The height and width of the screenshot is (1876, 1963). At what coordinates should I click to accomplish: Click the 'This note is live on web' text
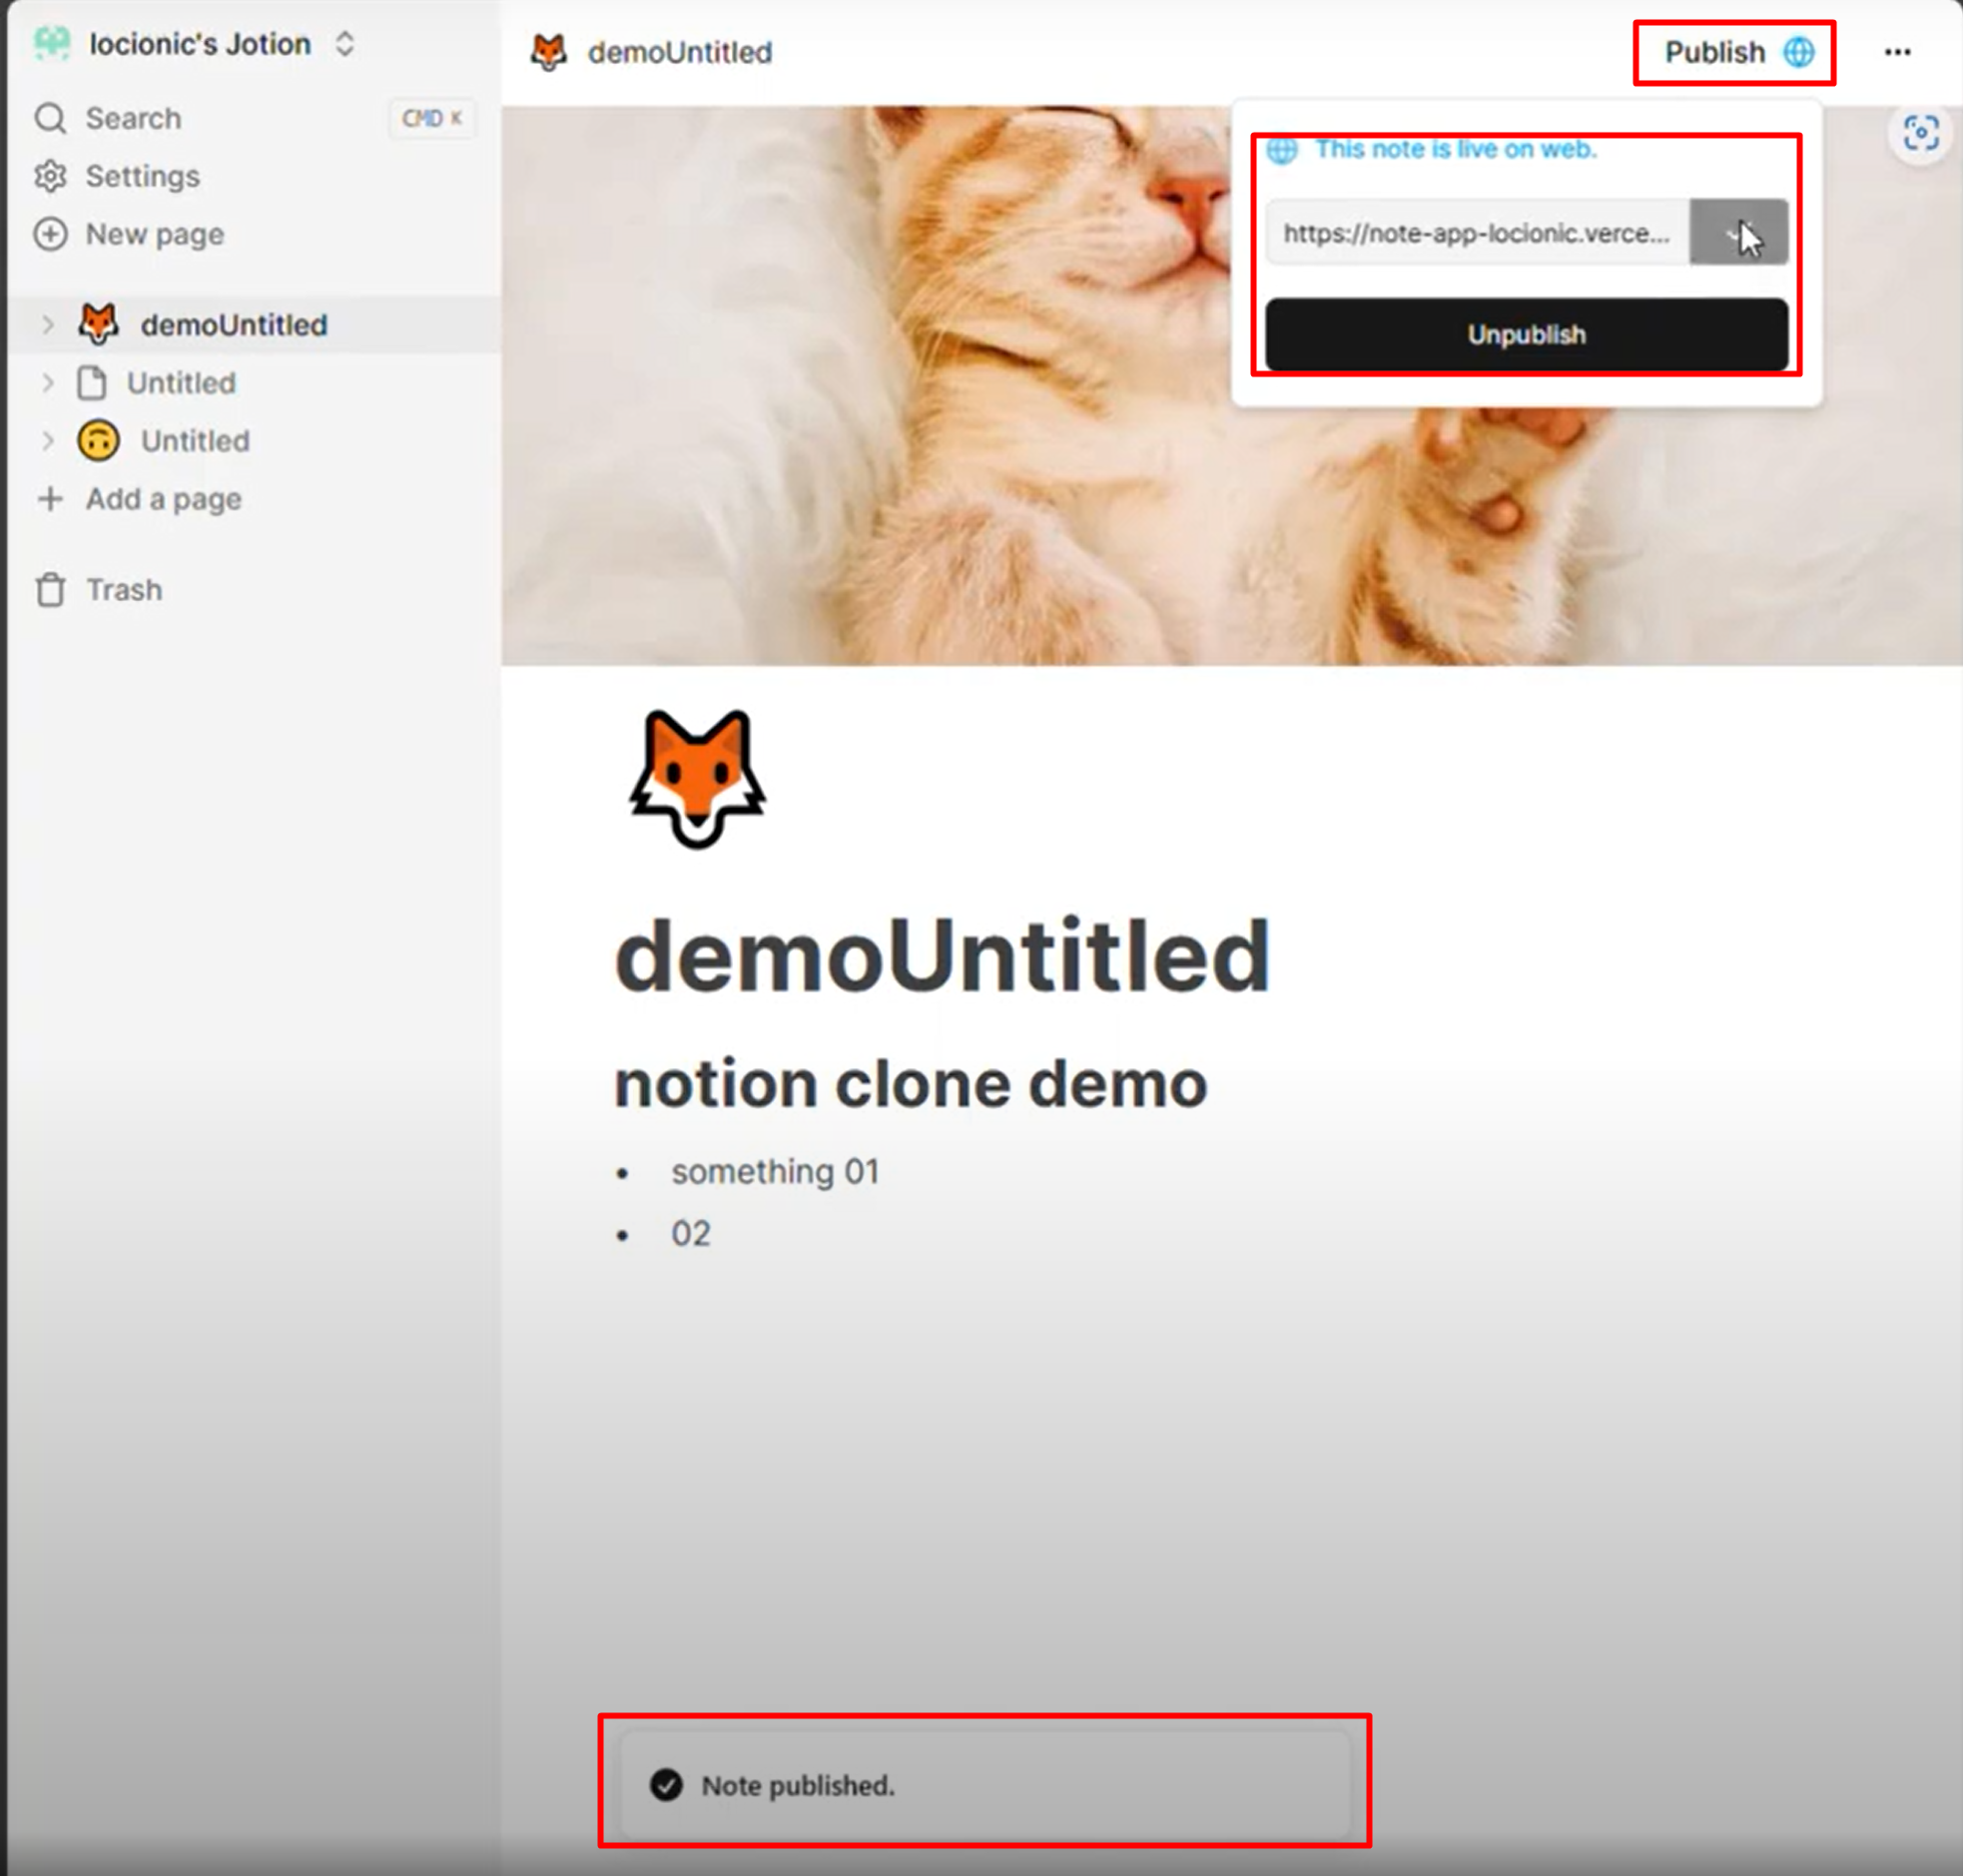(1455, 149)
